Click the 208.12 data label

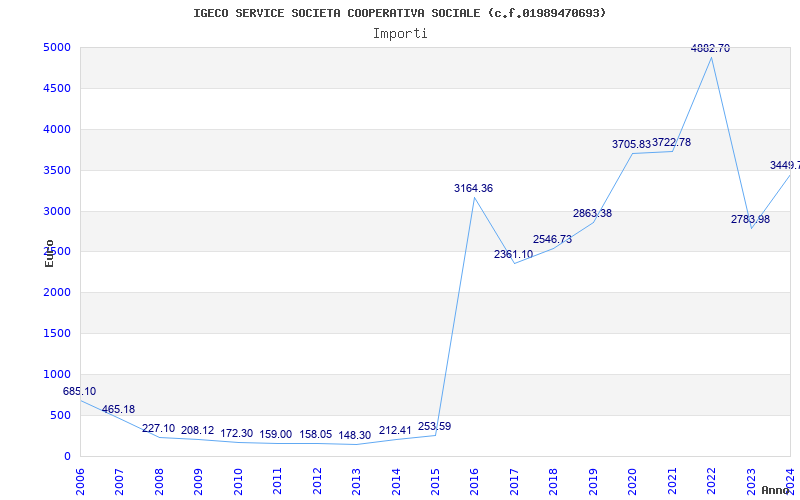[x=197, y=431]
